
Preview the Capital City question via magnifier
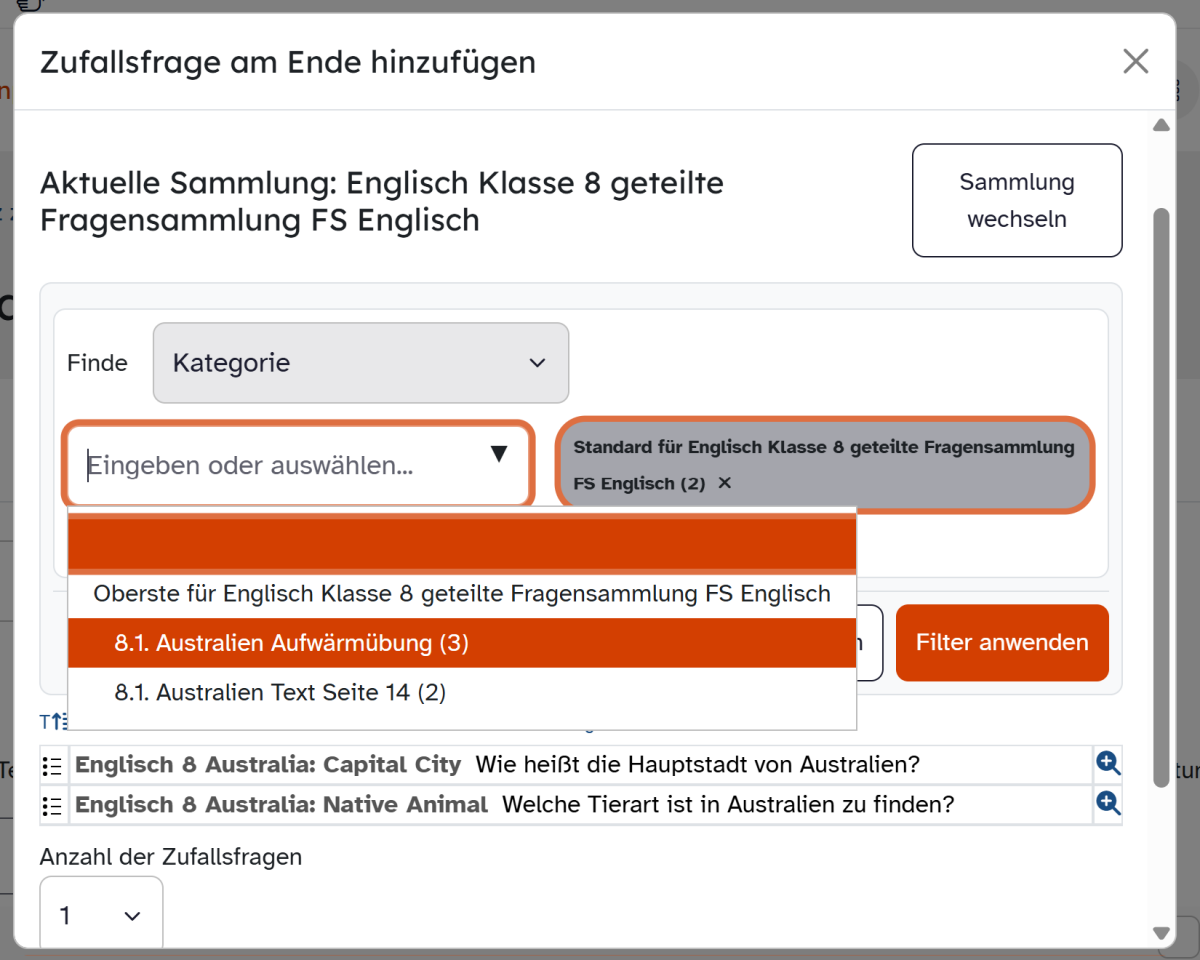(1107, 765)
